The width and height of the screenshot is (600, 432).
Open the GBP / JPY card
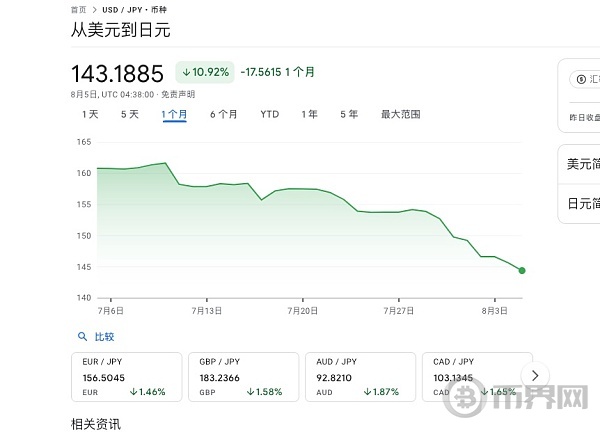pyautogui.click(x=243, y=377)
